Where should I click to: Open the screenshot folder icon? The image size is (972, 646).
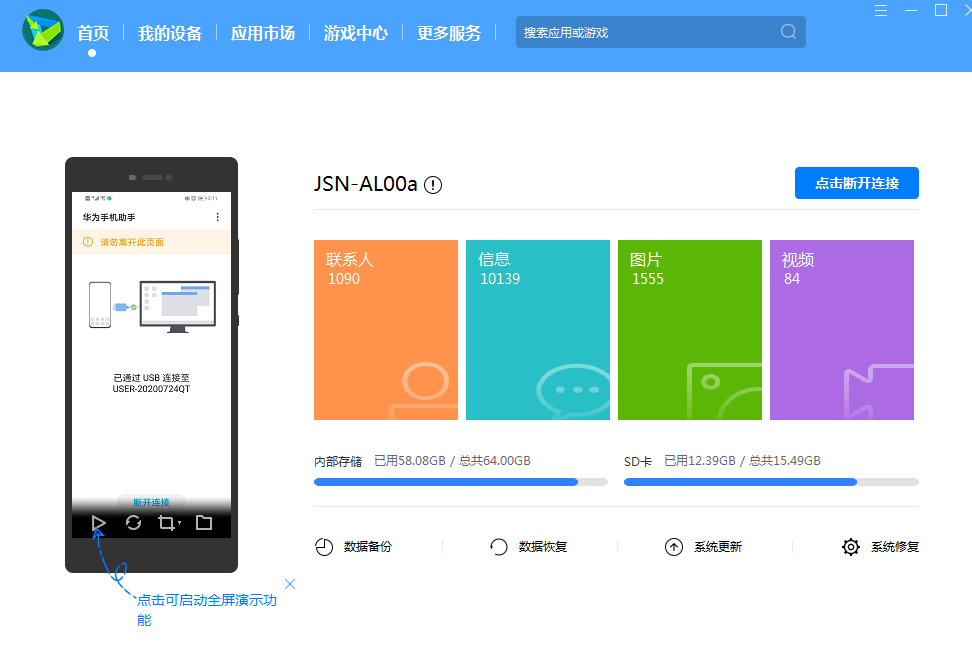(204, 522)
